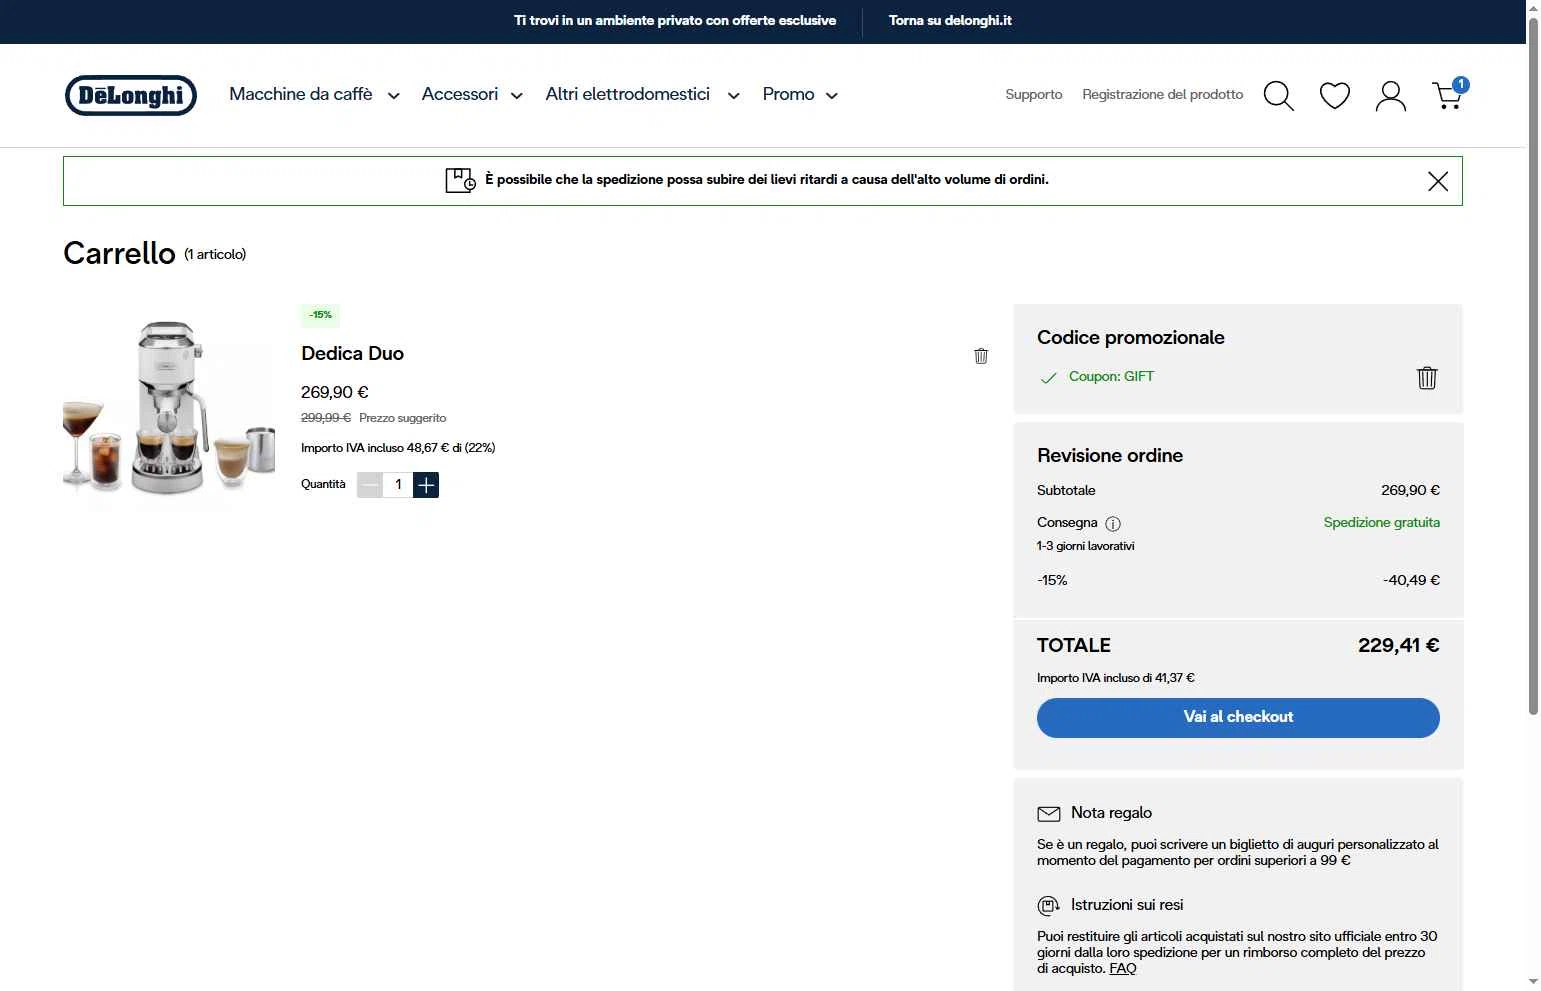Click the delayed shipping box icon
The height and width of the screenshot is (991, 1541).
(x=460, y=180)
